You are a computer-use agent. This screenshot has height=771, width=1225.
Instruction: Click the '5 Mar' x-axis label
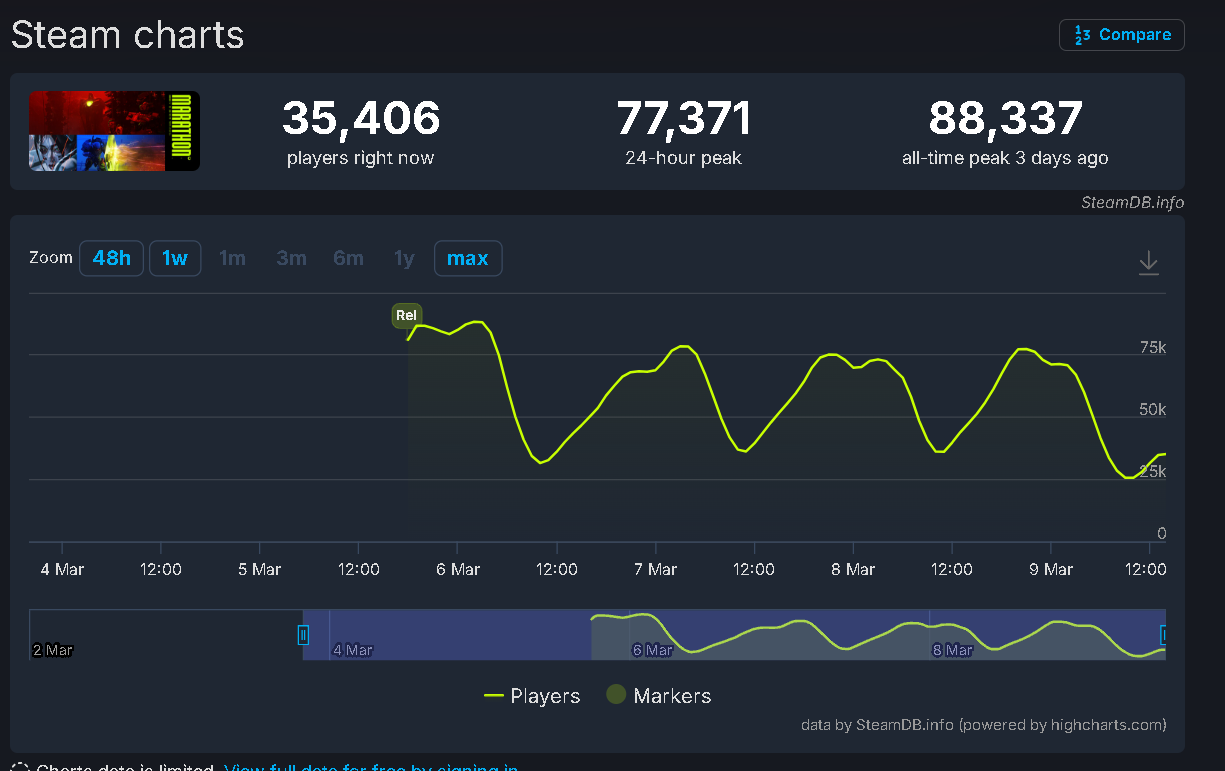click(260, 569)
